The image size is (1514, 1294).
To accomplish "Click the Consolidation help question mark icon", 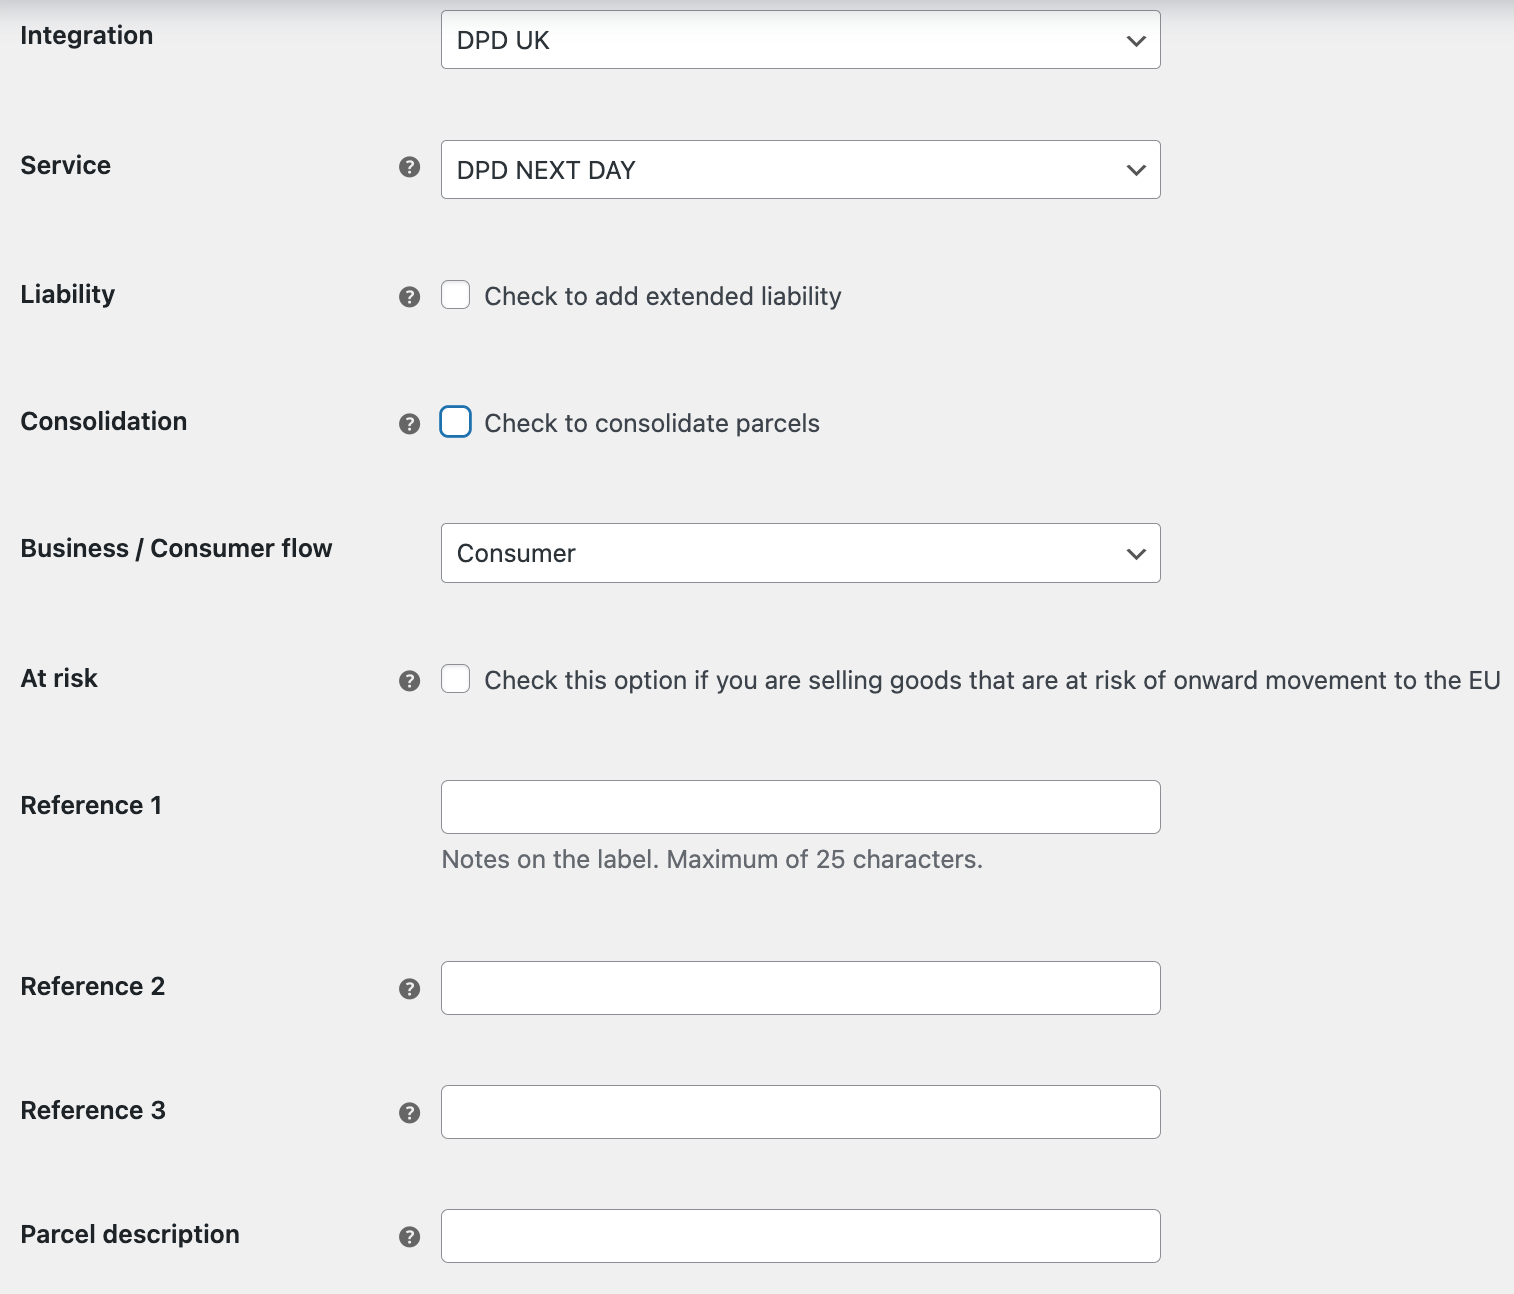I will pyautogui.click(x=409, y=424).
